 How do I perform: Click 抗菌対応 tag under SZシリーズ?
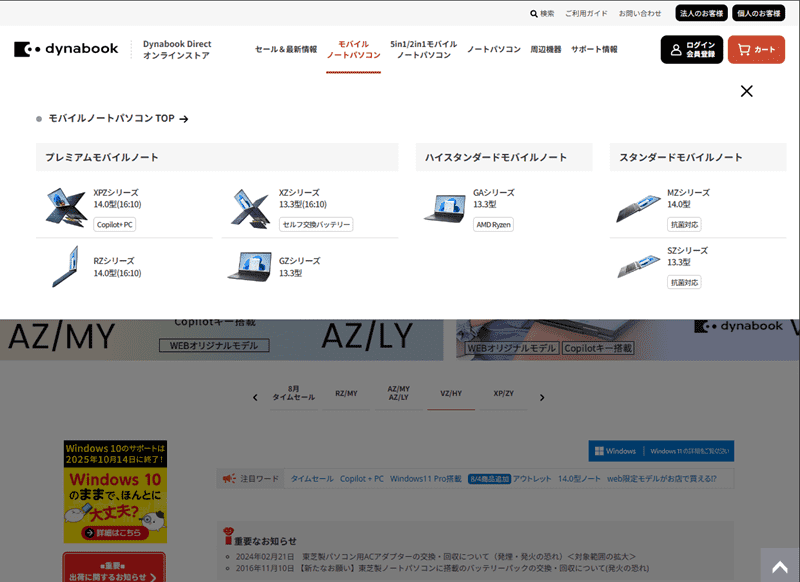(x=684, y=282)
